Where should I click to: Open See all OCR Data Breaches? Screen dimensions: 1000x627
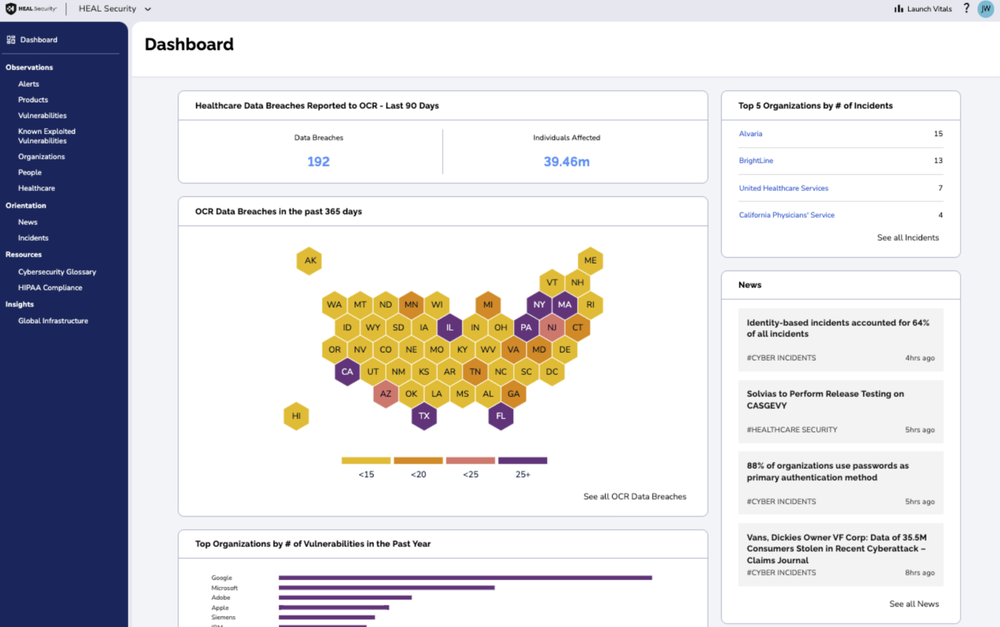pos(634,496)
